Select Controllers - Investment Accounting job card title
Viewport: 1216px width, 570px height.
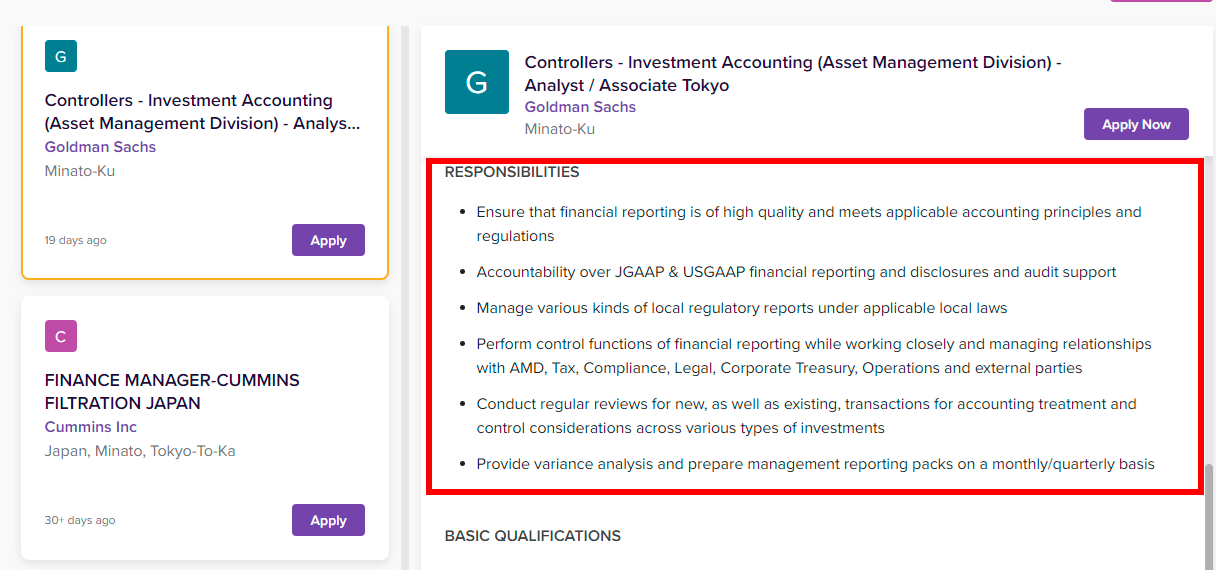pyautogui.click(x=202, y=112)
